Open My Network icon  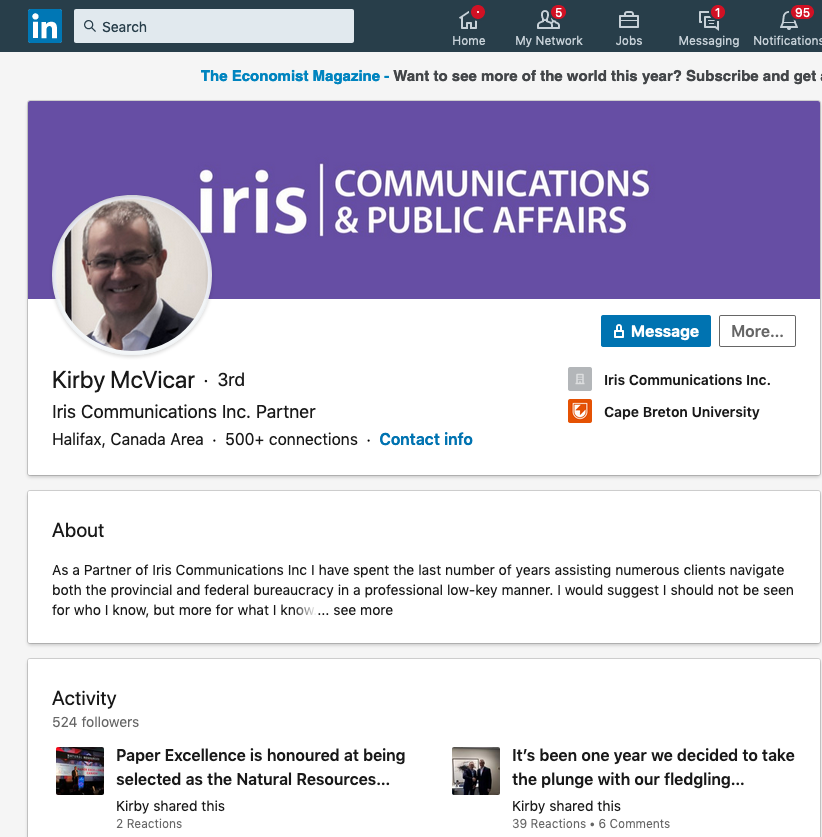pos(548,21)
